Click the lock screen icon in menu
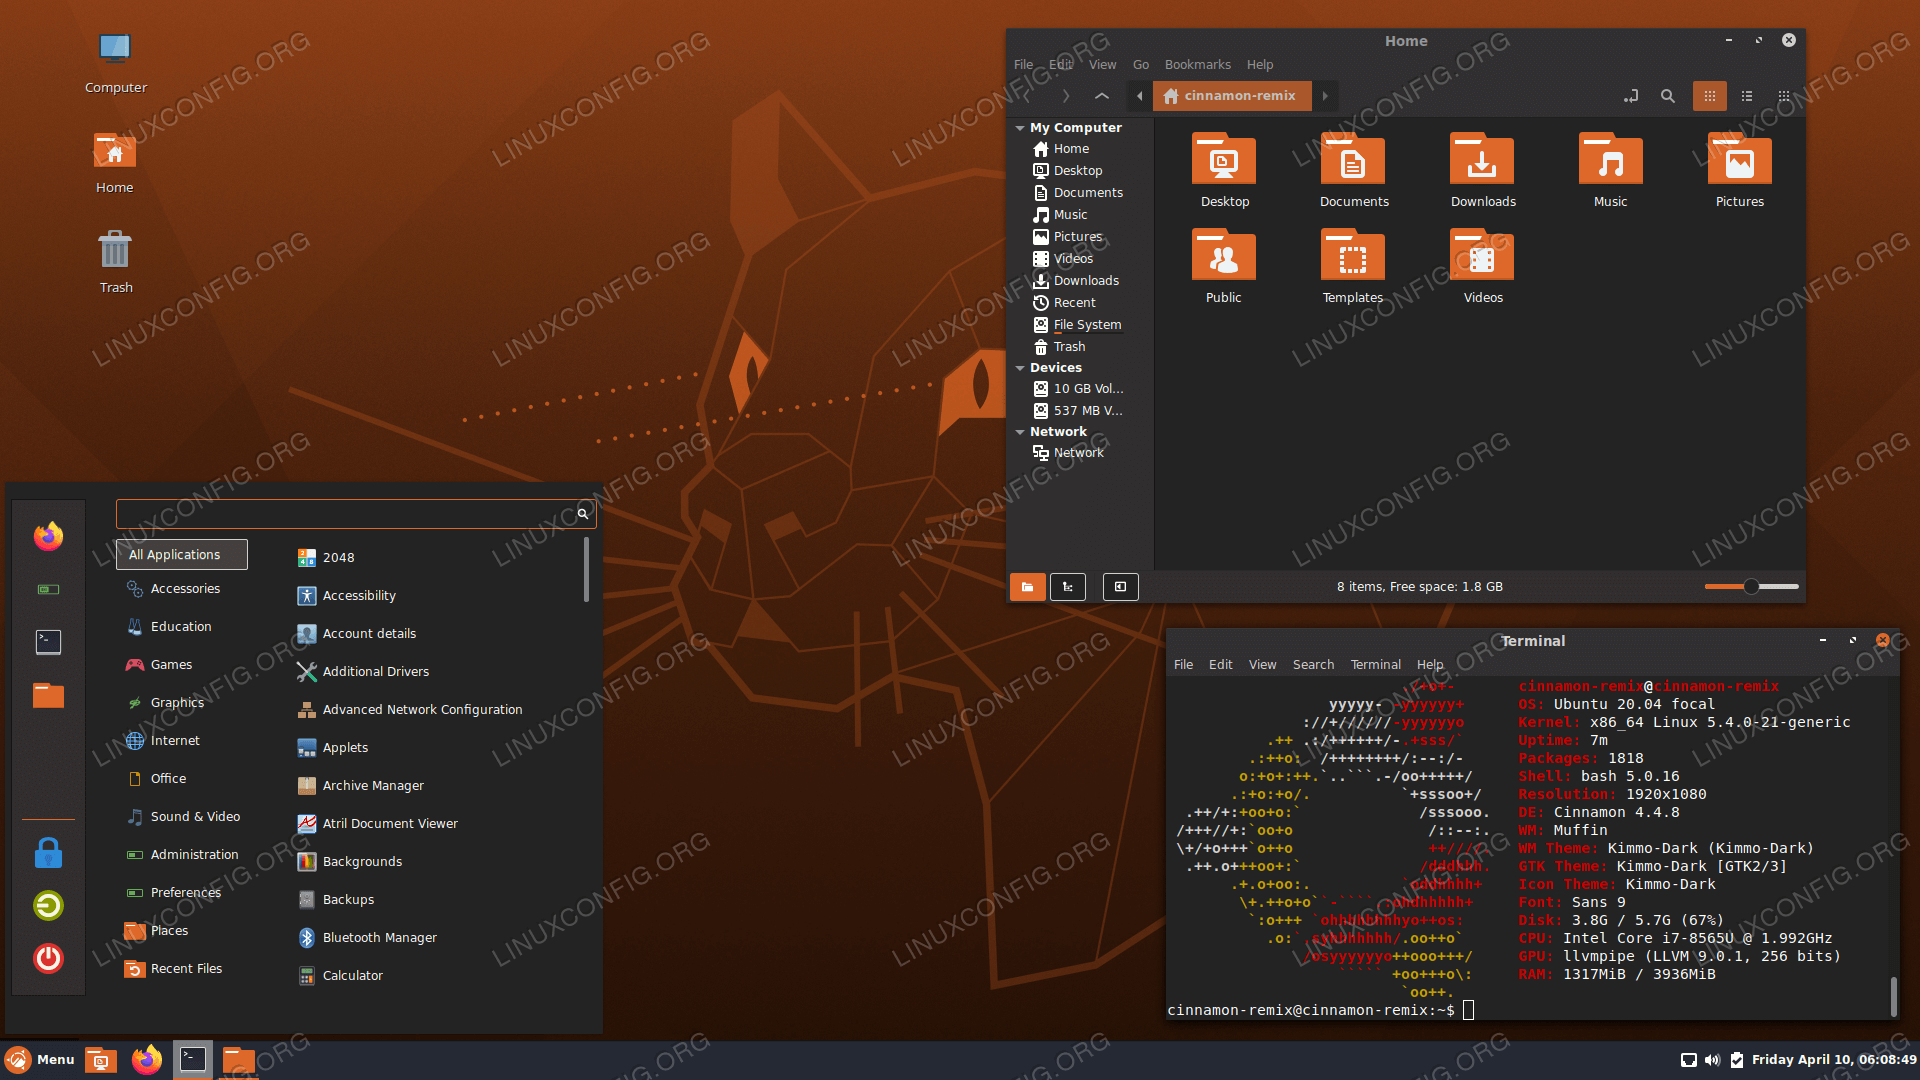 48,853
